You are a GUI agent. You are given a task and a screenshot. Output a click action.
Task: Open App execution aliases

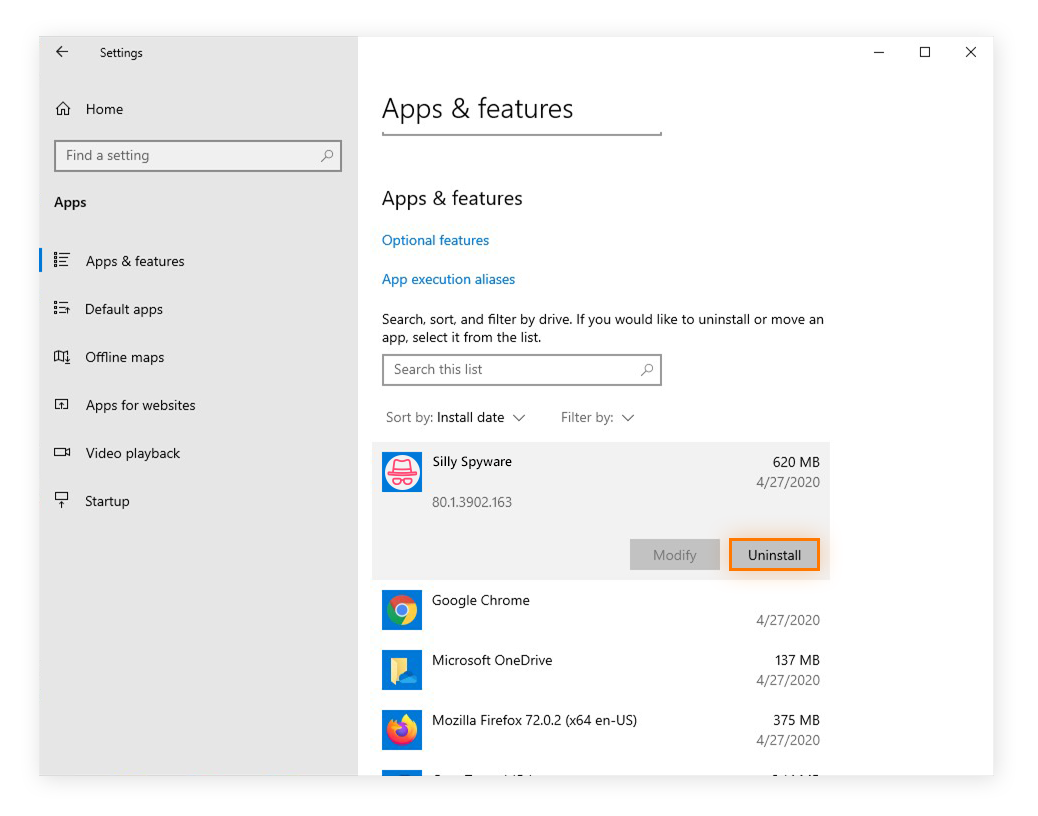448,279
